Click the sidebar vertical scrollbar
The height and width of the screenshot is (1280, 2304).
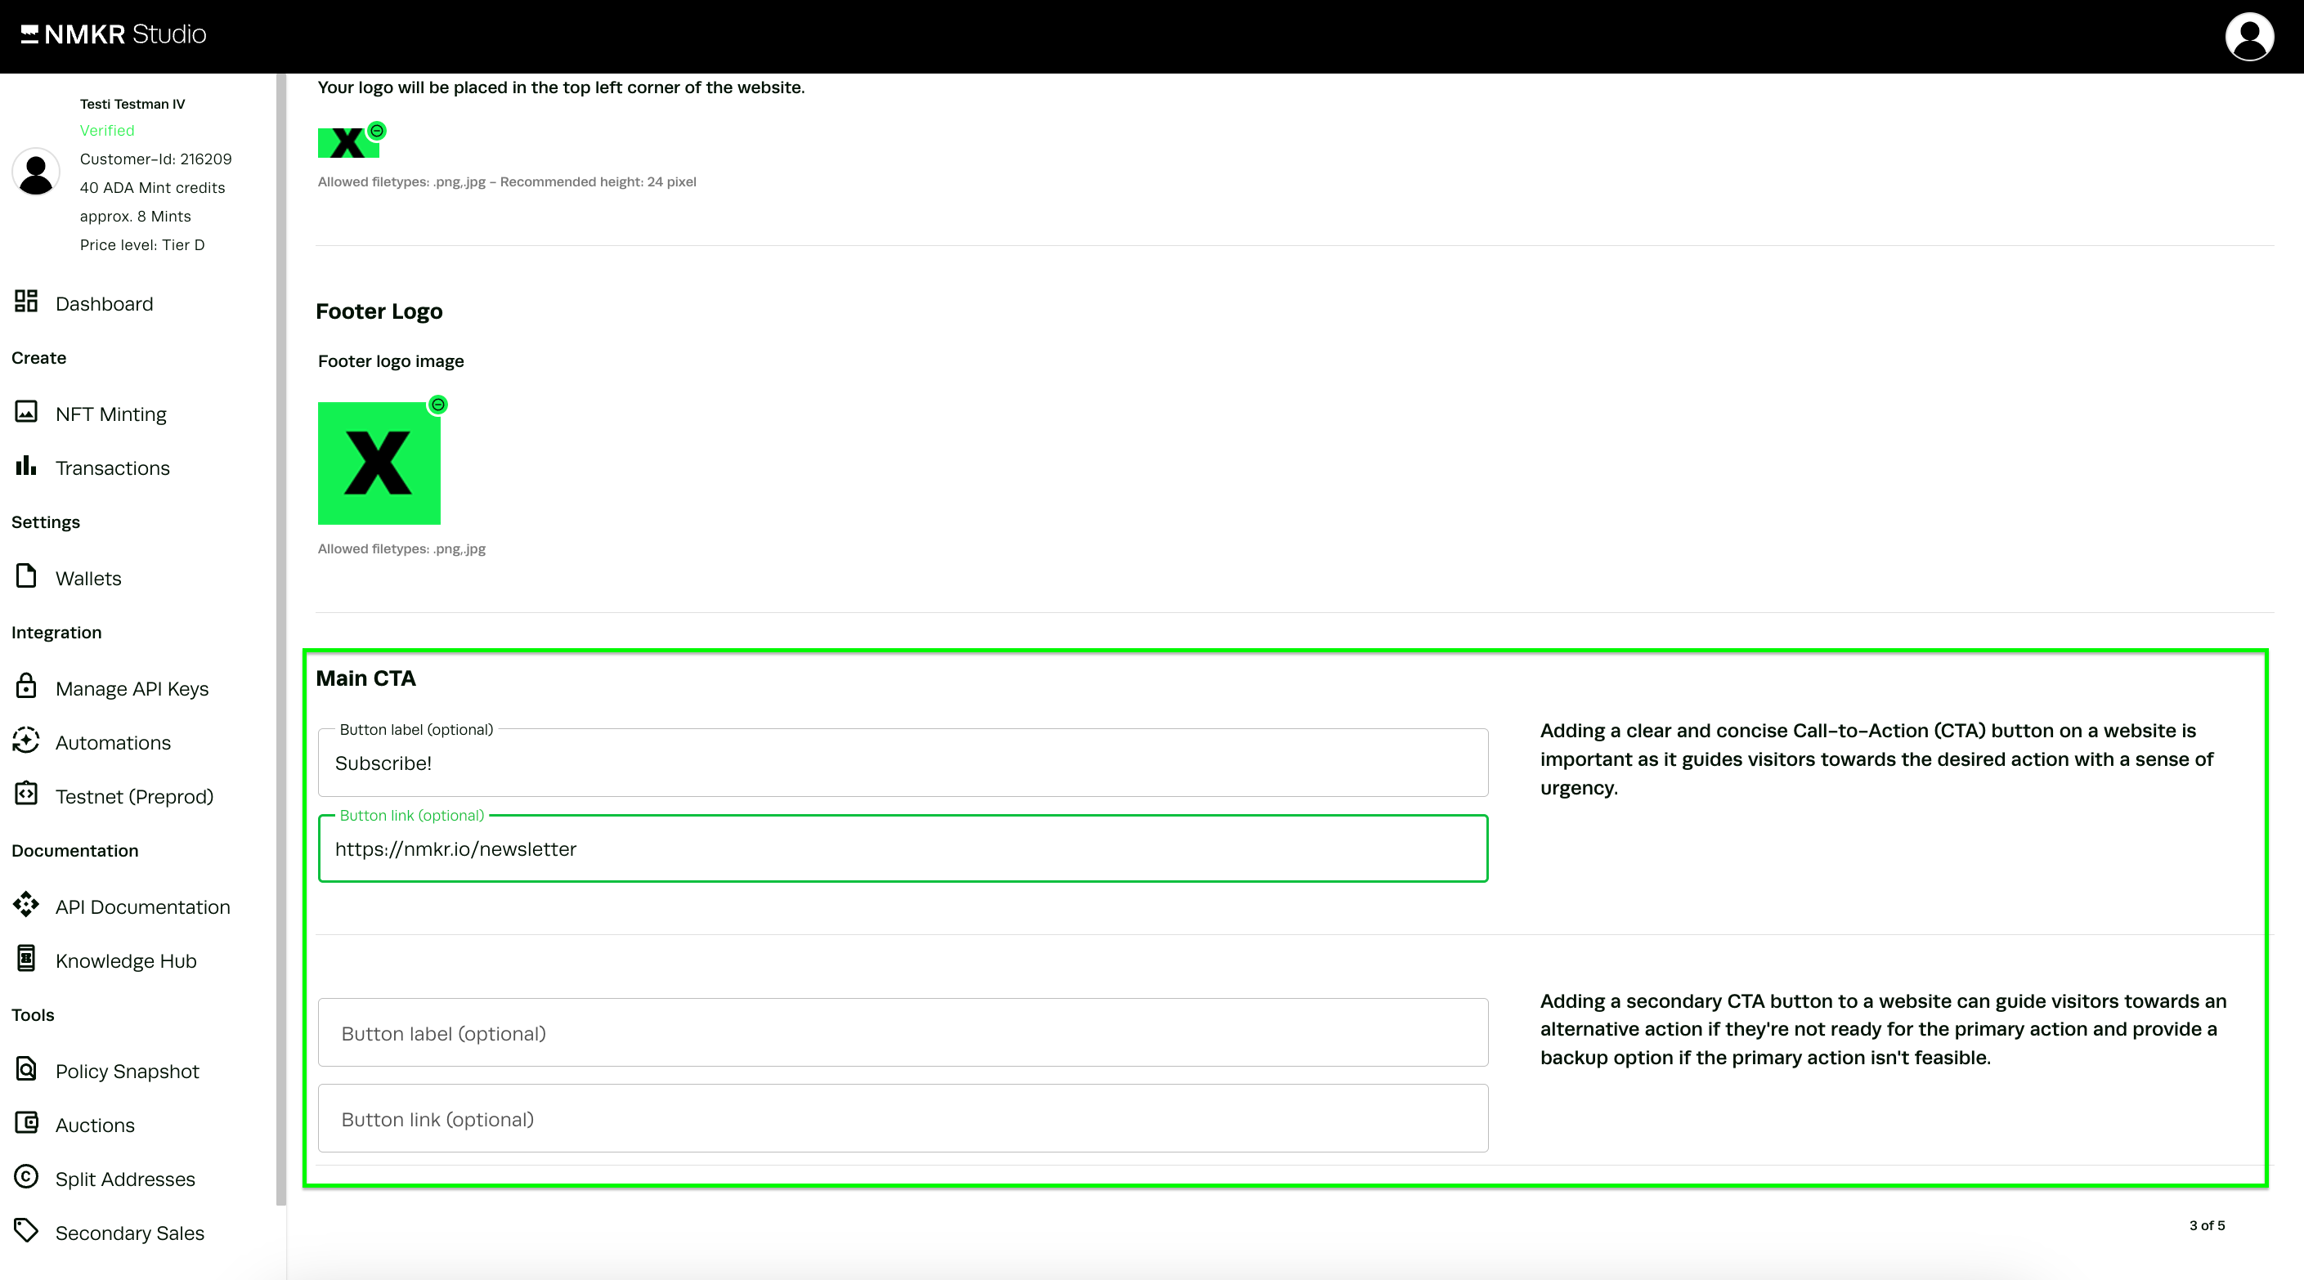(281, 640)
